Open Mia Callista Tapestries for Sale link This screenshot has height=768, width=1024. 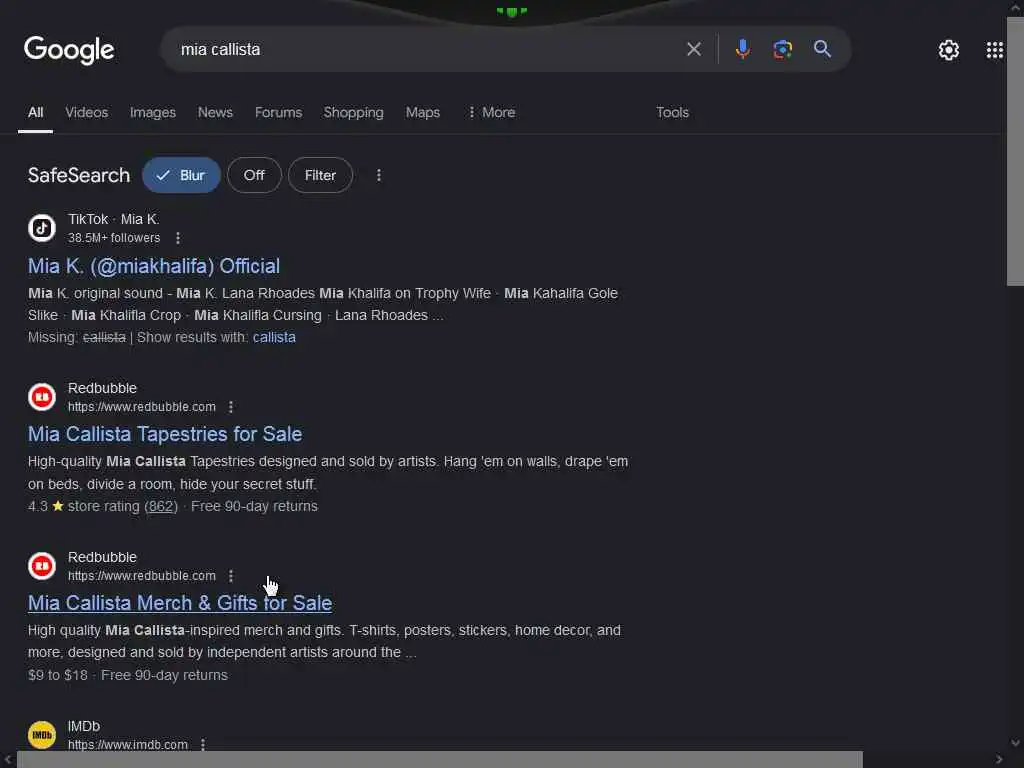[165, 434]
